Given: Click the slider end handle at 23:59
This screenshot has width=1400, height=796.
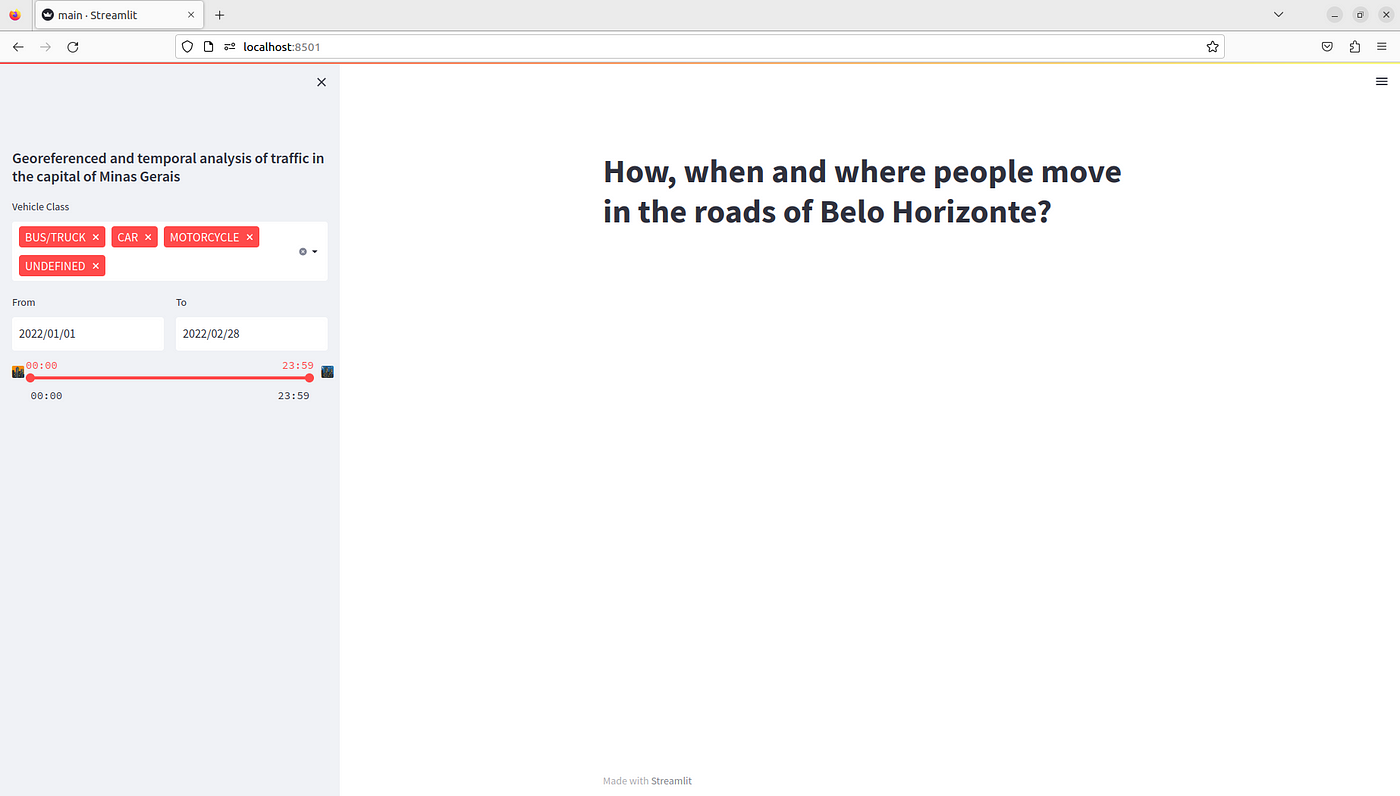Looking at the screenshot, I should pyautogui.click(x=309, y=378).
